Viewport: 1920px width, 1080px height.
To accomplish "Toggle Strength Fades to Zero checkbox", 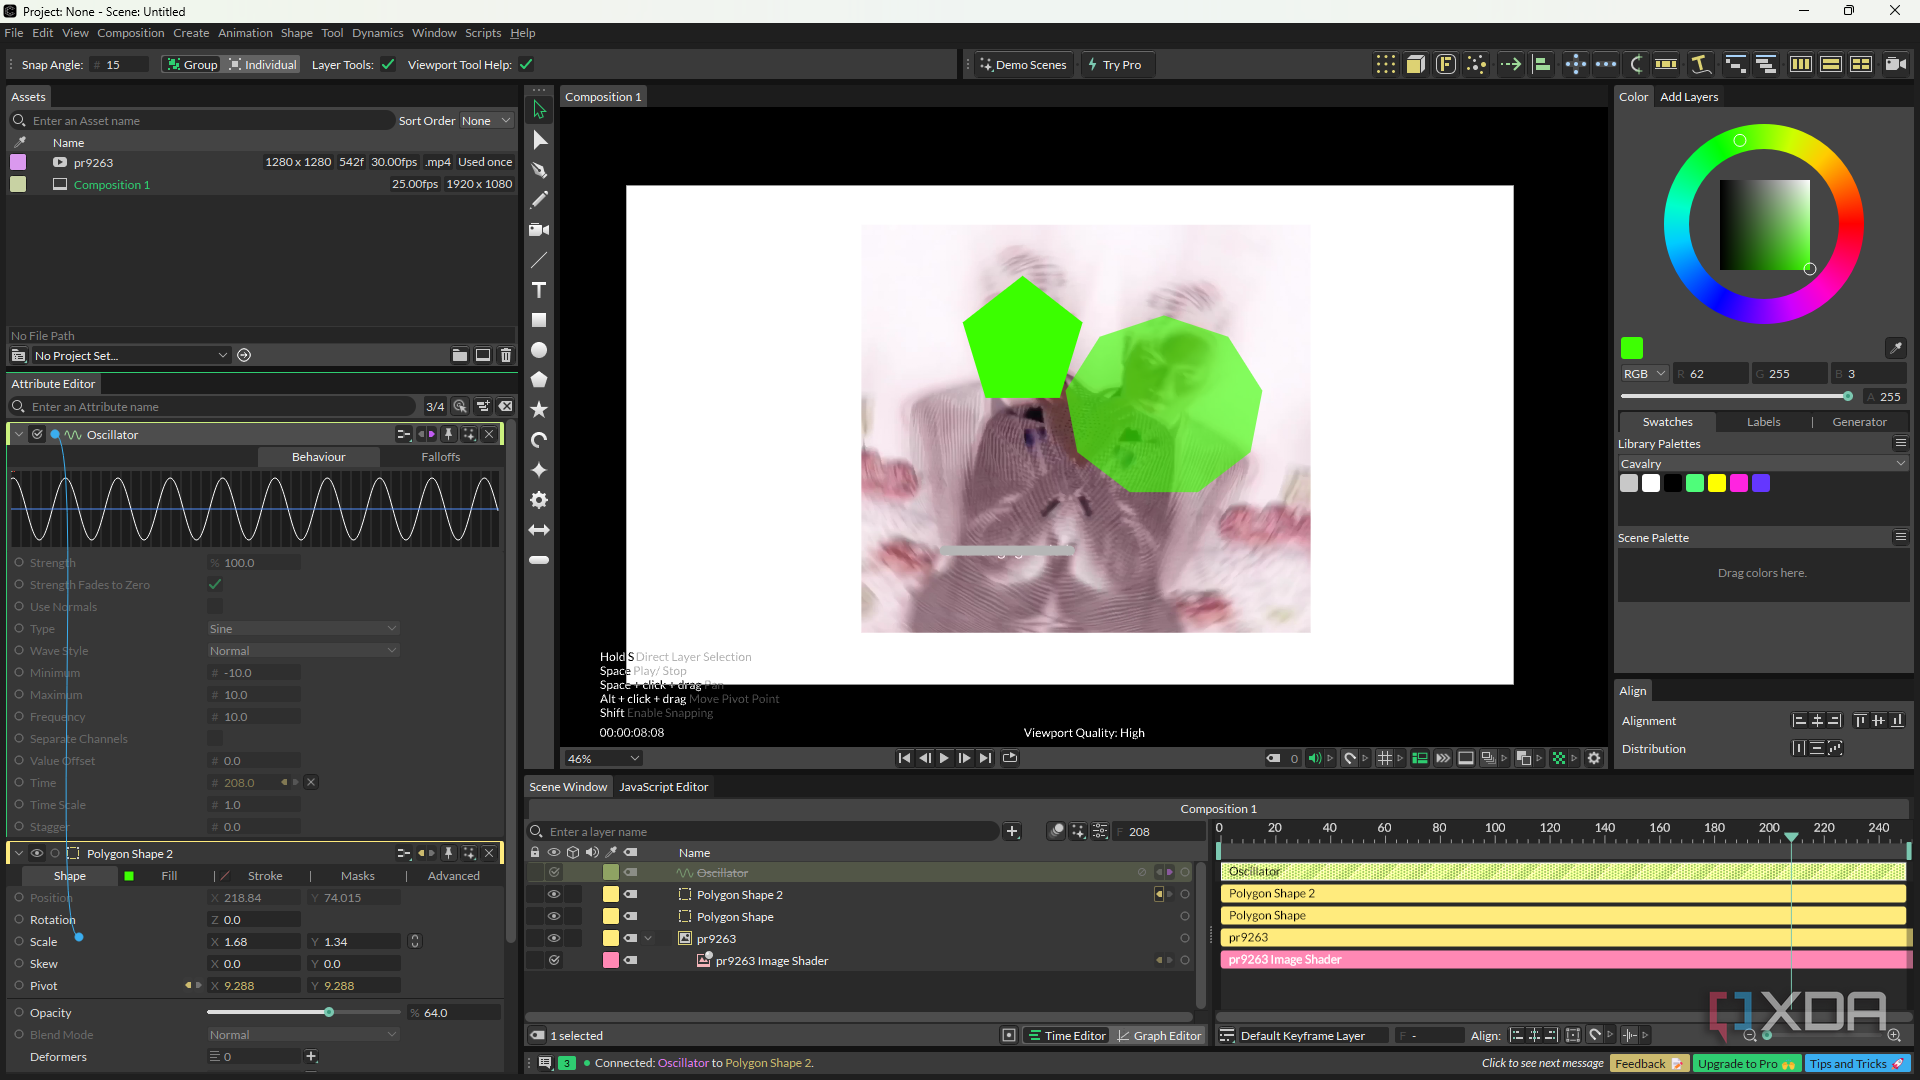I will 215,584.
